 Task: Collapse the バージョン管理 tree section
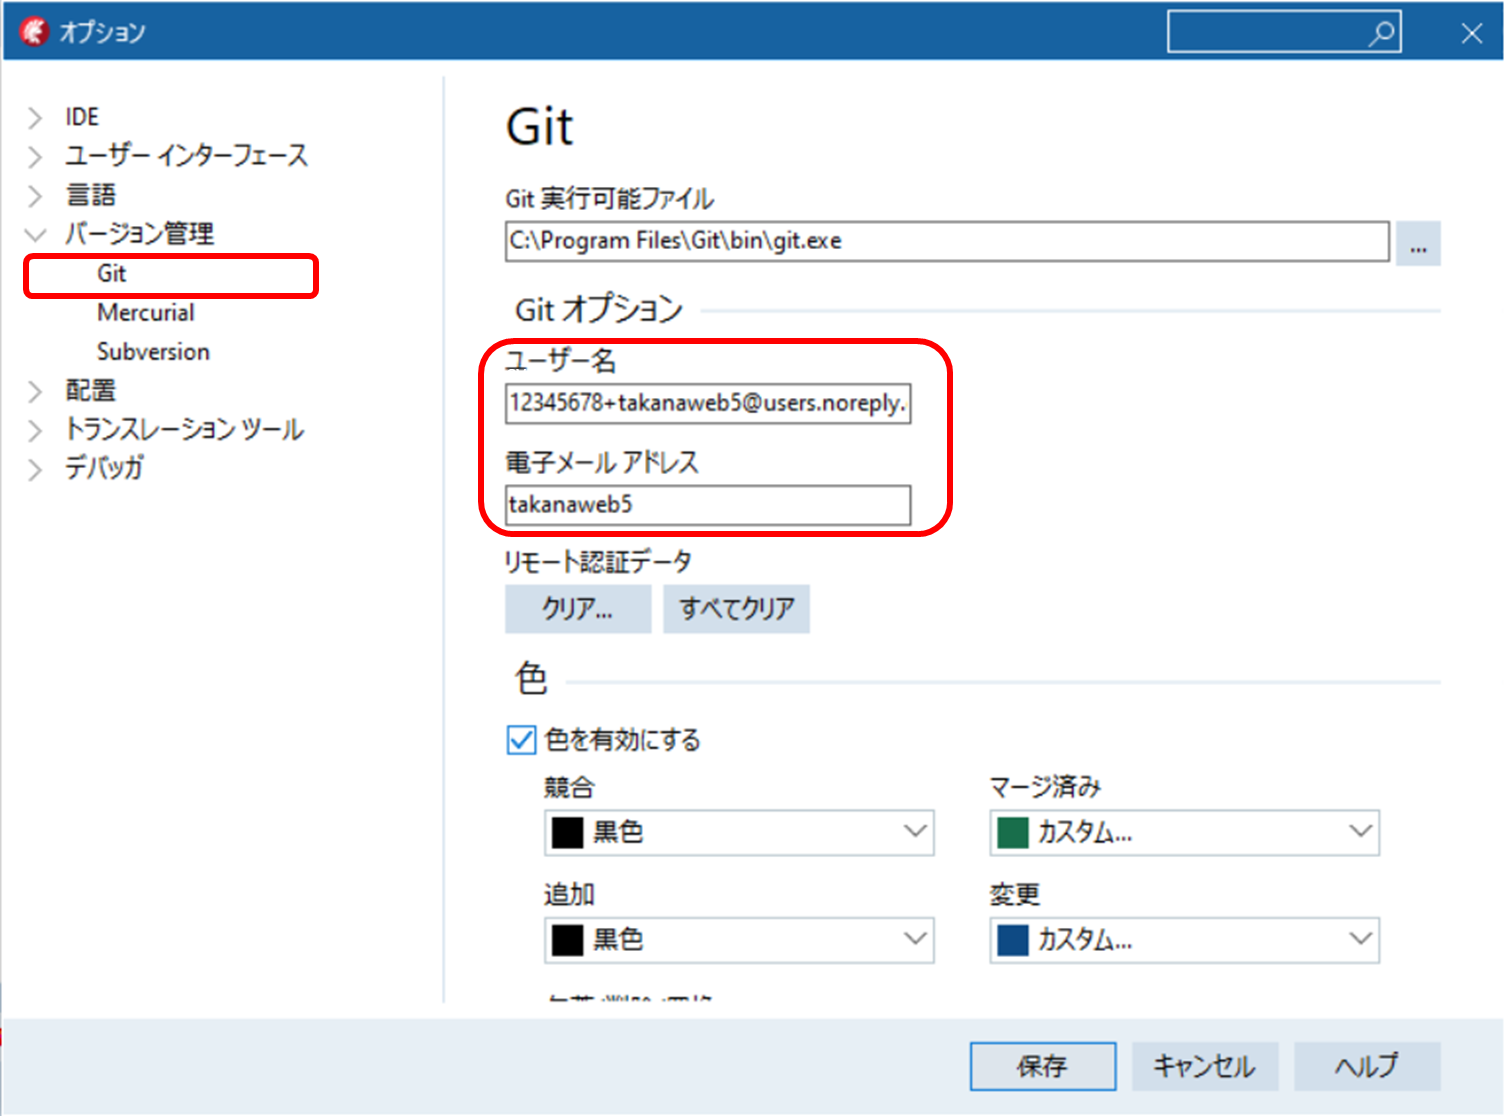click(35, 233)
